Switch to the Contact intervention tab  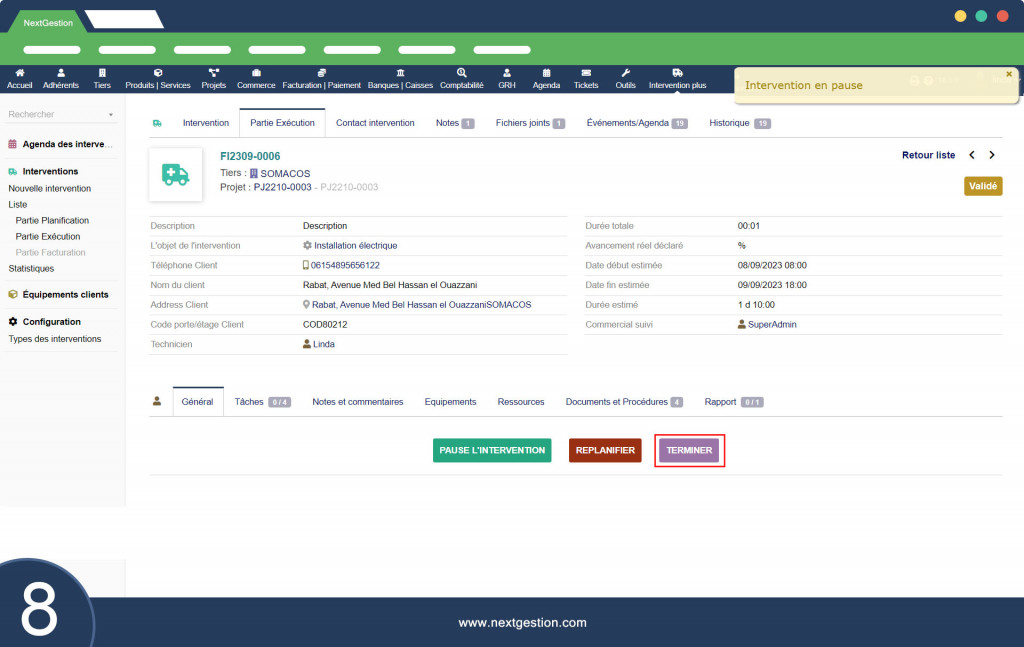point(375,123)
